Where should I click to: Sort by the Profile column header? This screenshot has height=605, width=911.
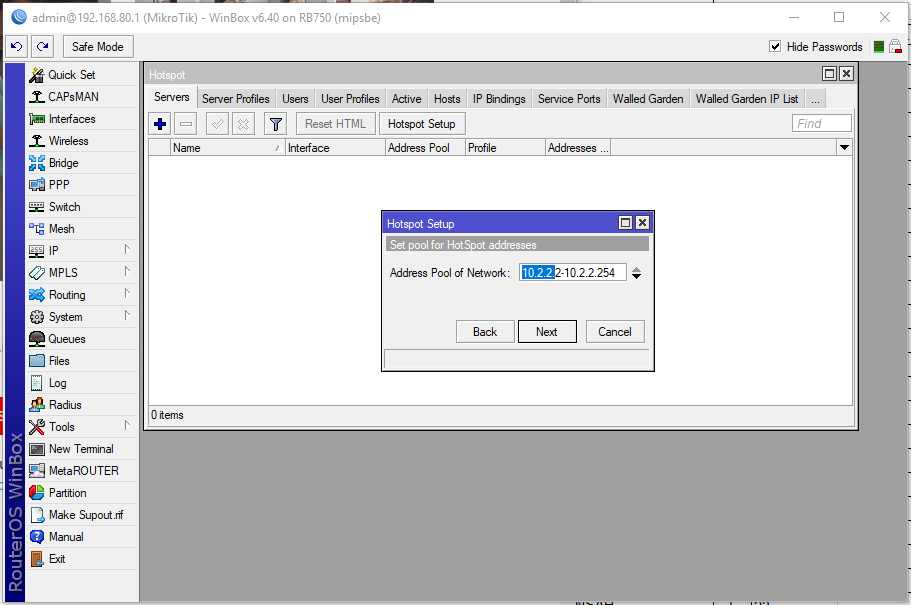pyautogui.click(x=505, y=148)
